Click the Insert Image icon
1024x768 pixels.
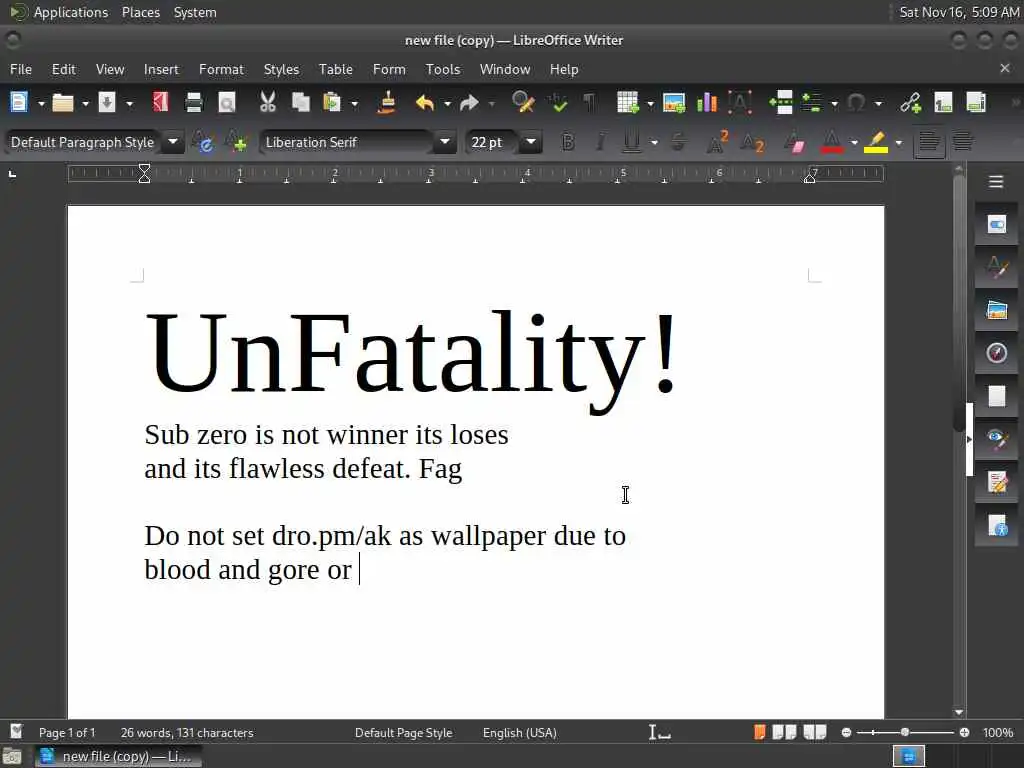pos(674,103)
